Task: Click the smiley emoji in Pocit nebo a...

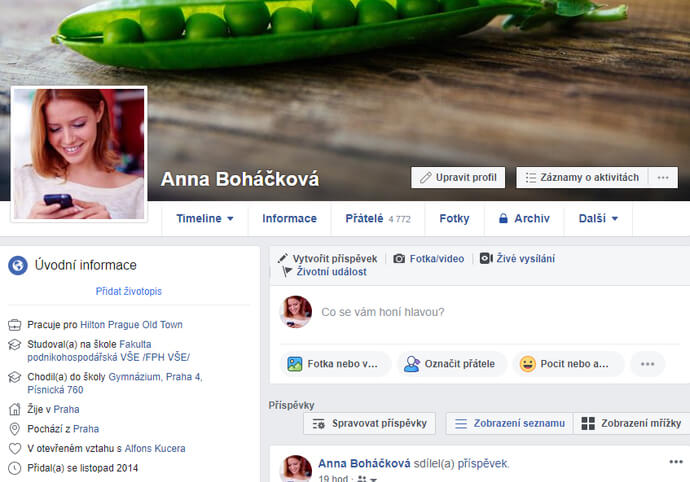Action: [x=527, y=364]
